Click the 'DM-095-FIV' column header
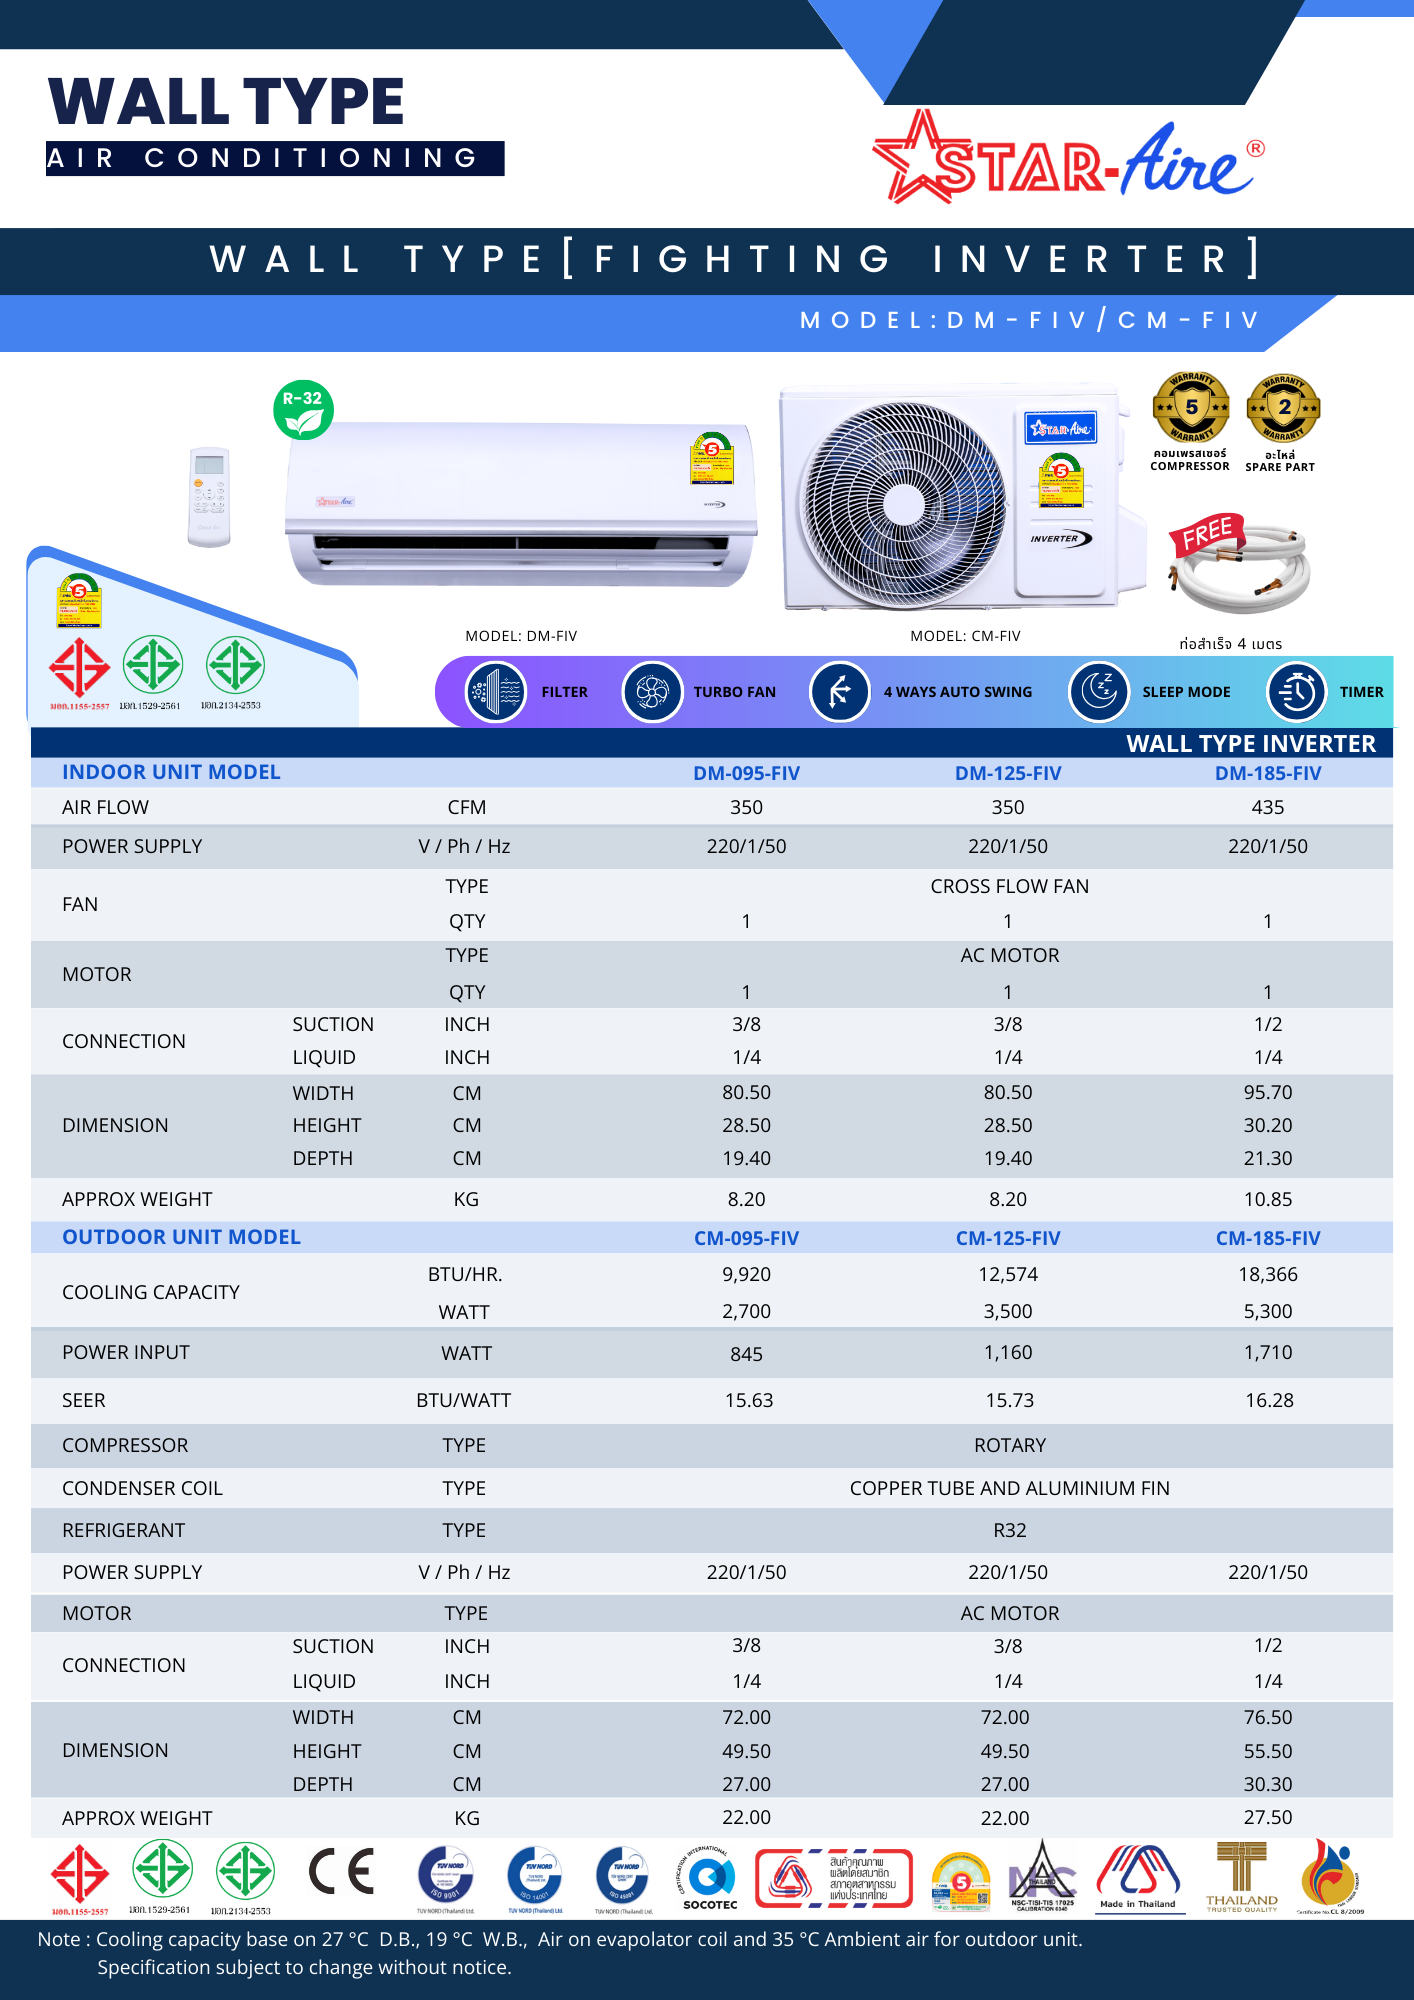Viewport: 1414px width, 2000px height. 746,773
